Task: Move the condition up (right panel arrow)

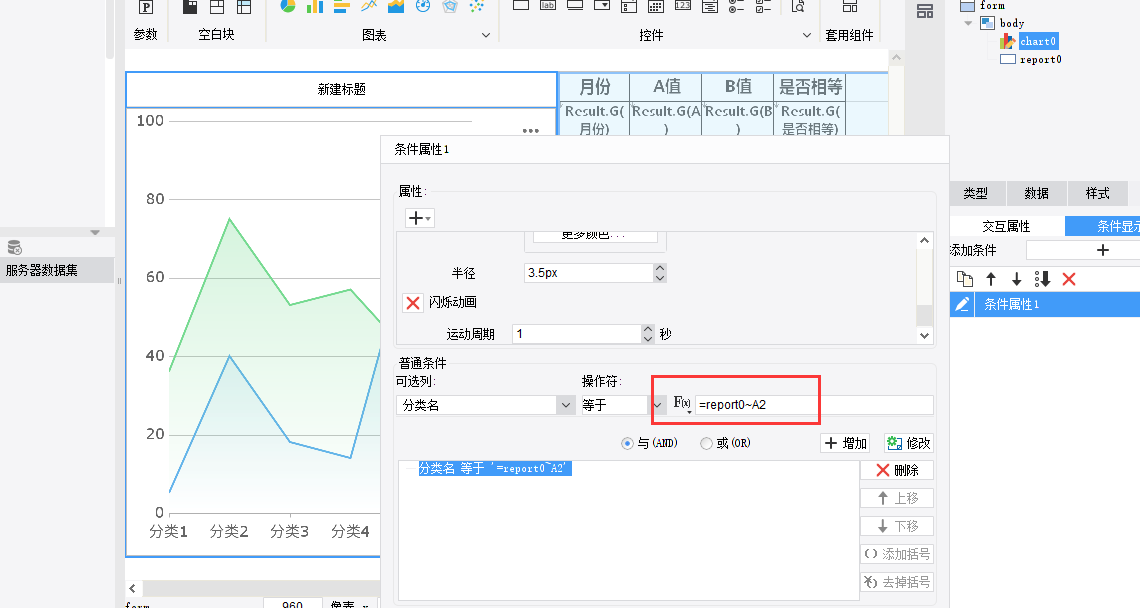Action: tap(991, 279)
